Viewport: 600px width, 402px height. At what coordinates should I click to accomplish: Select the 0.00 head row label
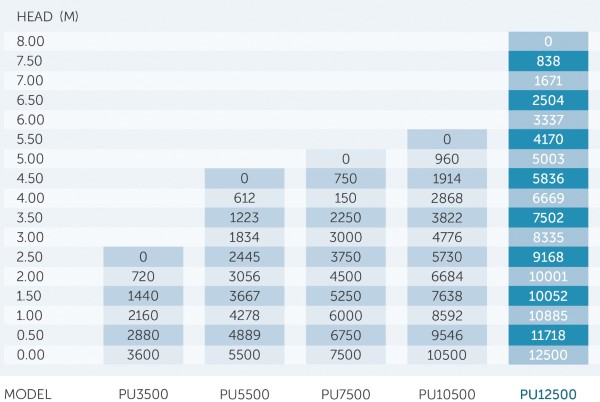point(30,355)
